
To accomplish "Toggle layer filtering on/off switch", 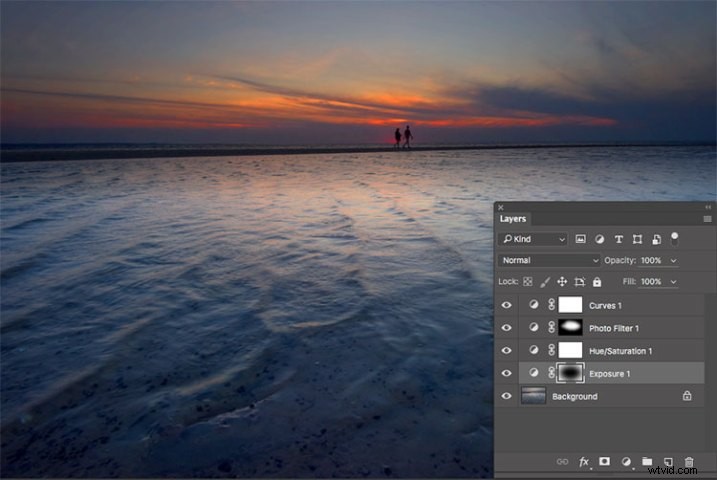I will click(674, 239).
